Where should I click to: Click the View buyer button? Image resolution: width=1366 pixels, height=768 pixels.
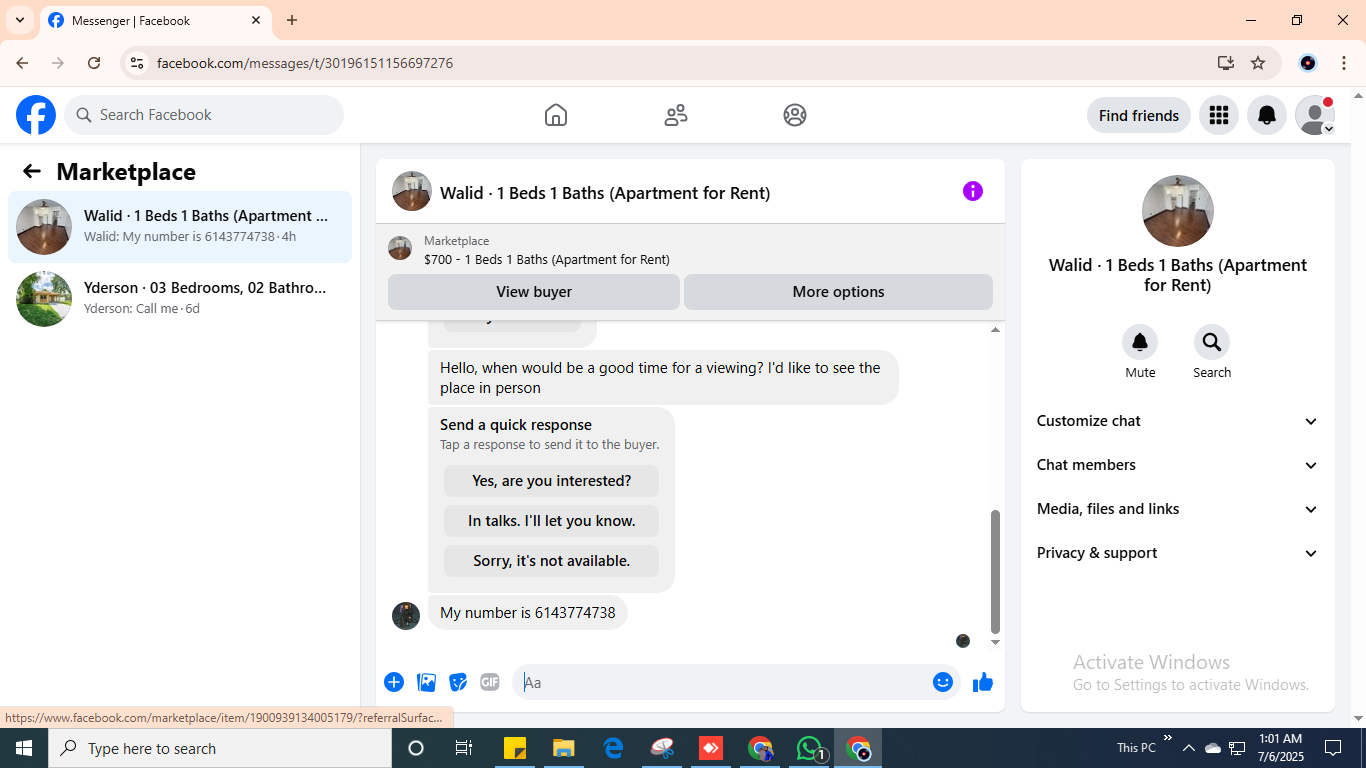click(534, 292)
